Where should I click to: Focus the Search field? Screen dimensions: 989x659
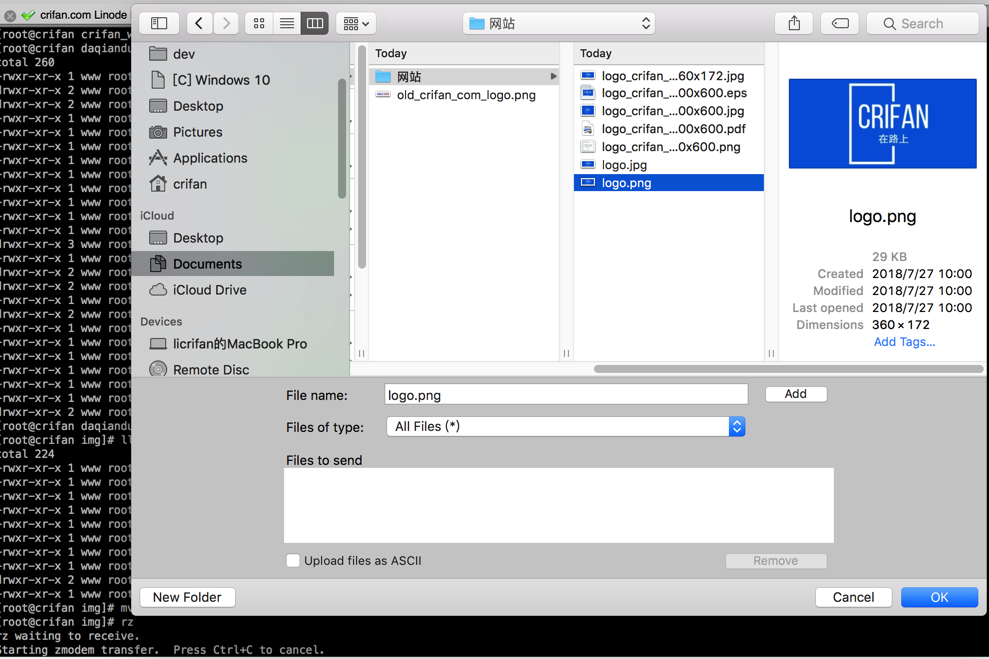coord(923,23)
